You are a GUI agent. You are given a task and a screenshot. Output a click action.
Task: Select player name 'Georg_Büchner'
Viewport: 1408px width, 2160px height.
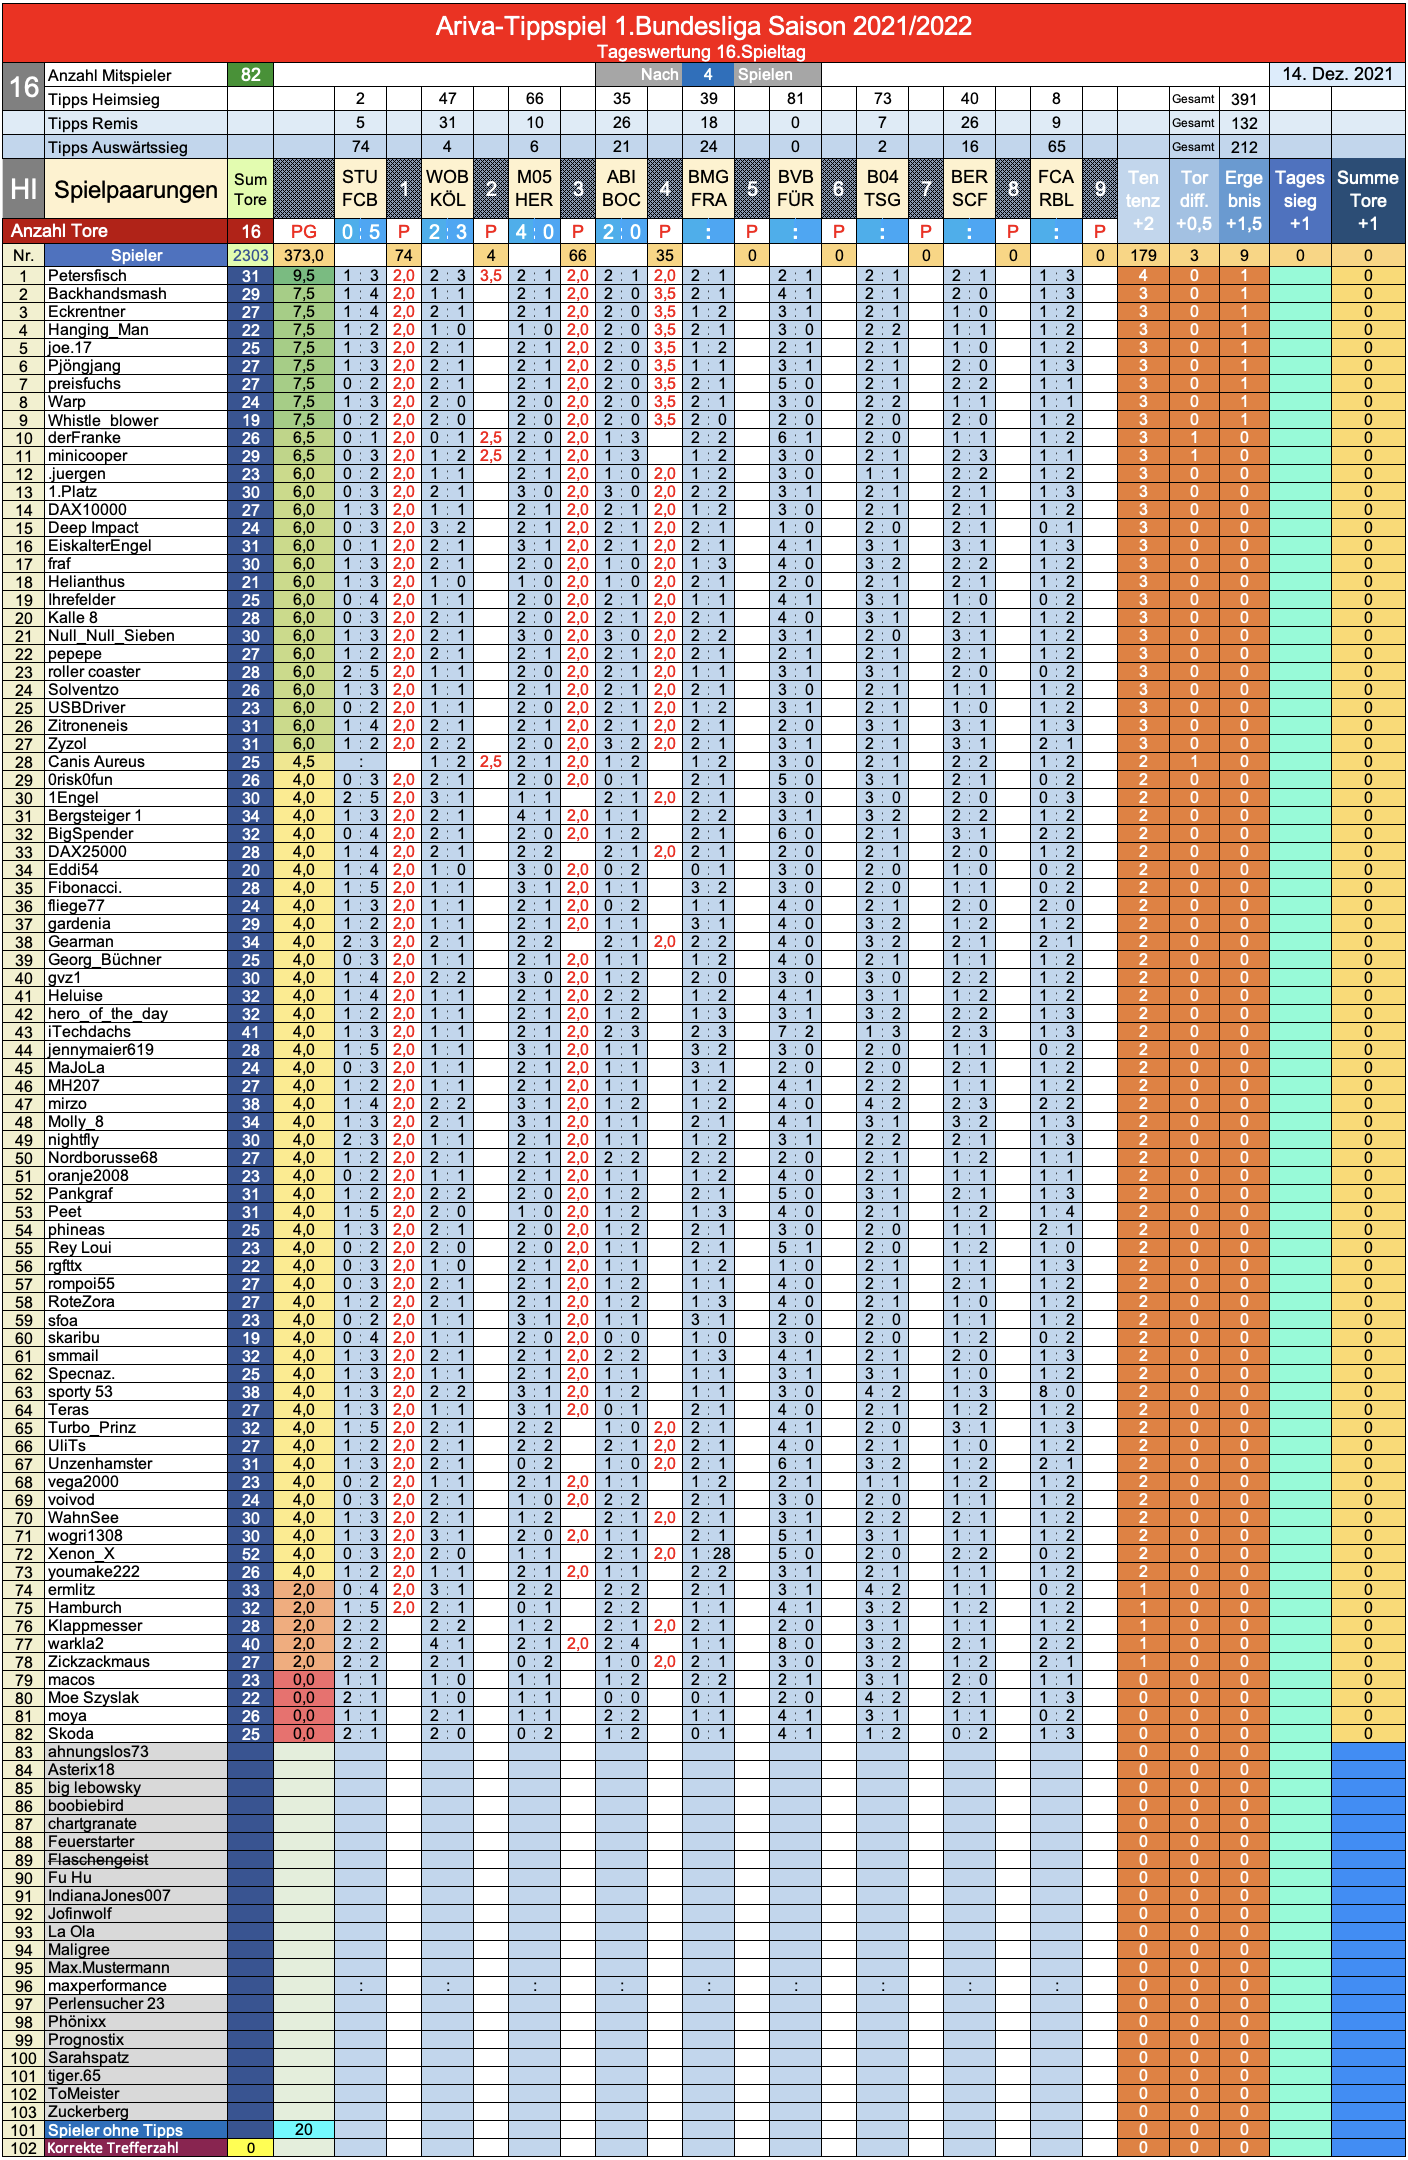[x=104, y=960]
